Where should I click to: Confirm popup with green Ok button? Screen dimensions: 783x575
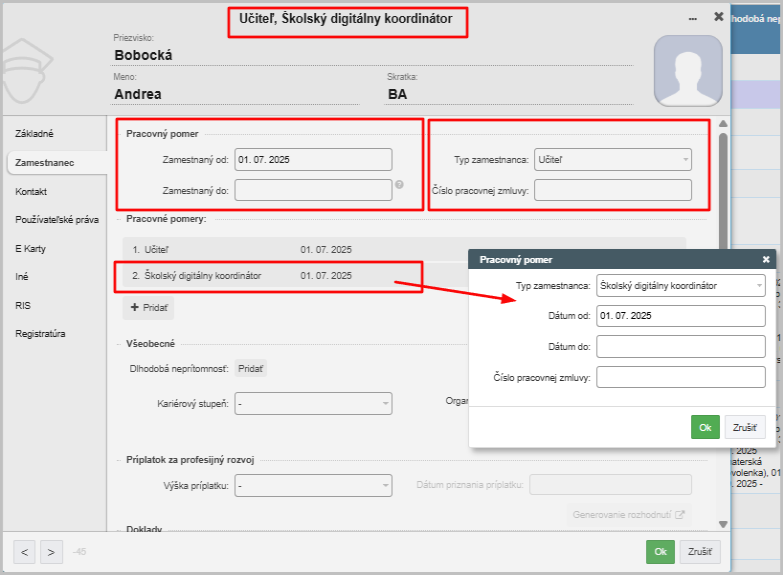click(x=705, y=427)
